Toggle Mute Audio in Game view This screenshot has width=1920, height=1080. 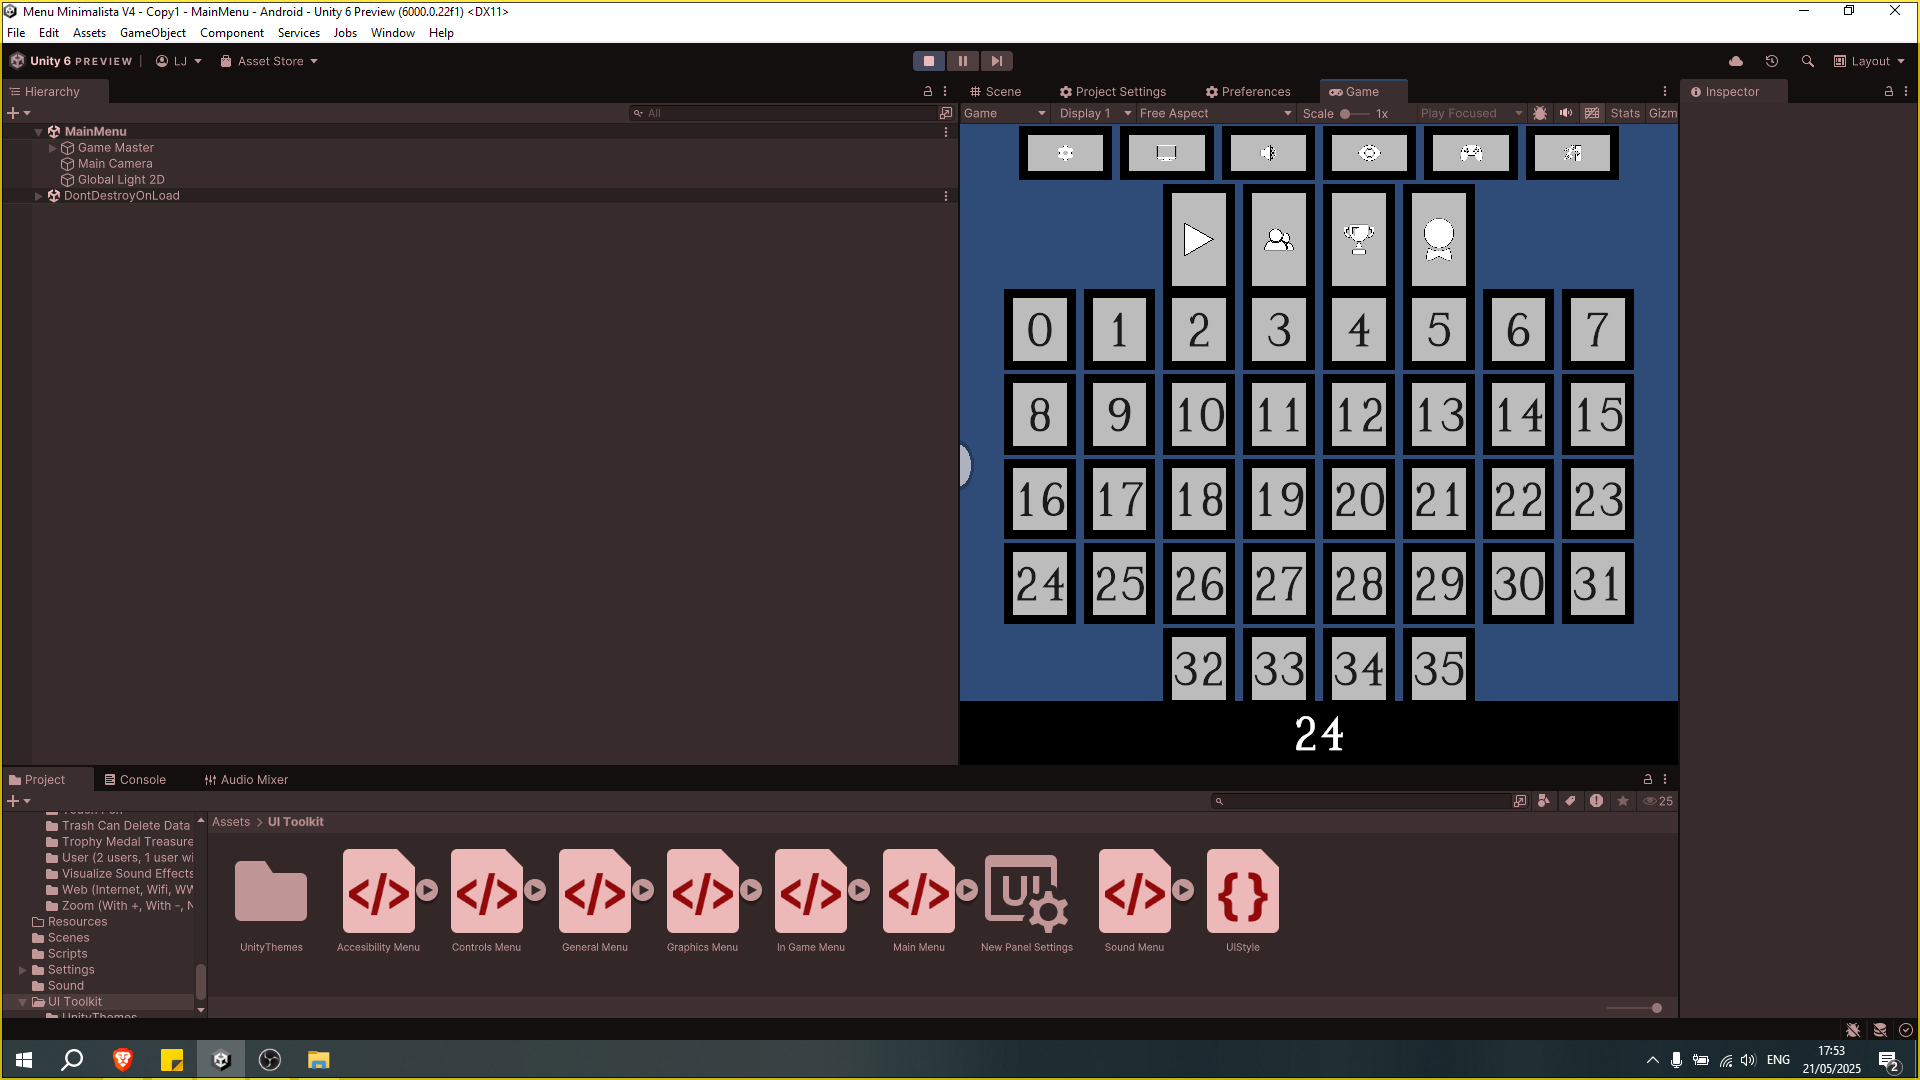click(1566, 113)
